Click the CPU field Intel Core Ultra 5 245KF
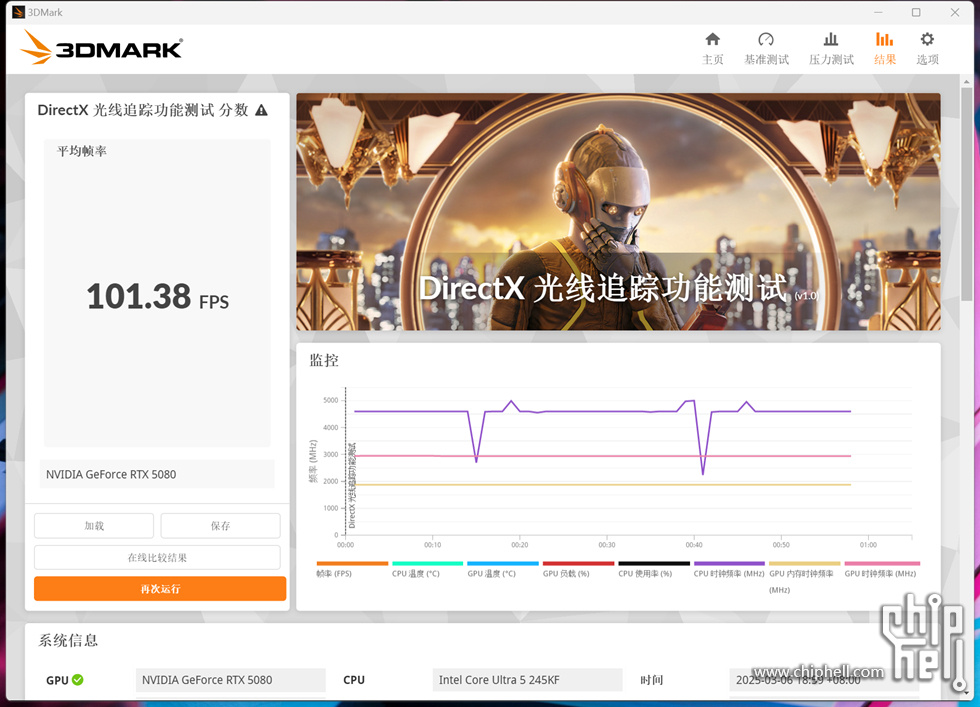The image size is (980, 707). pyautogui.click(x=528, y=680)
